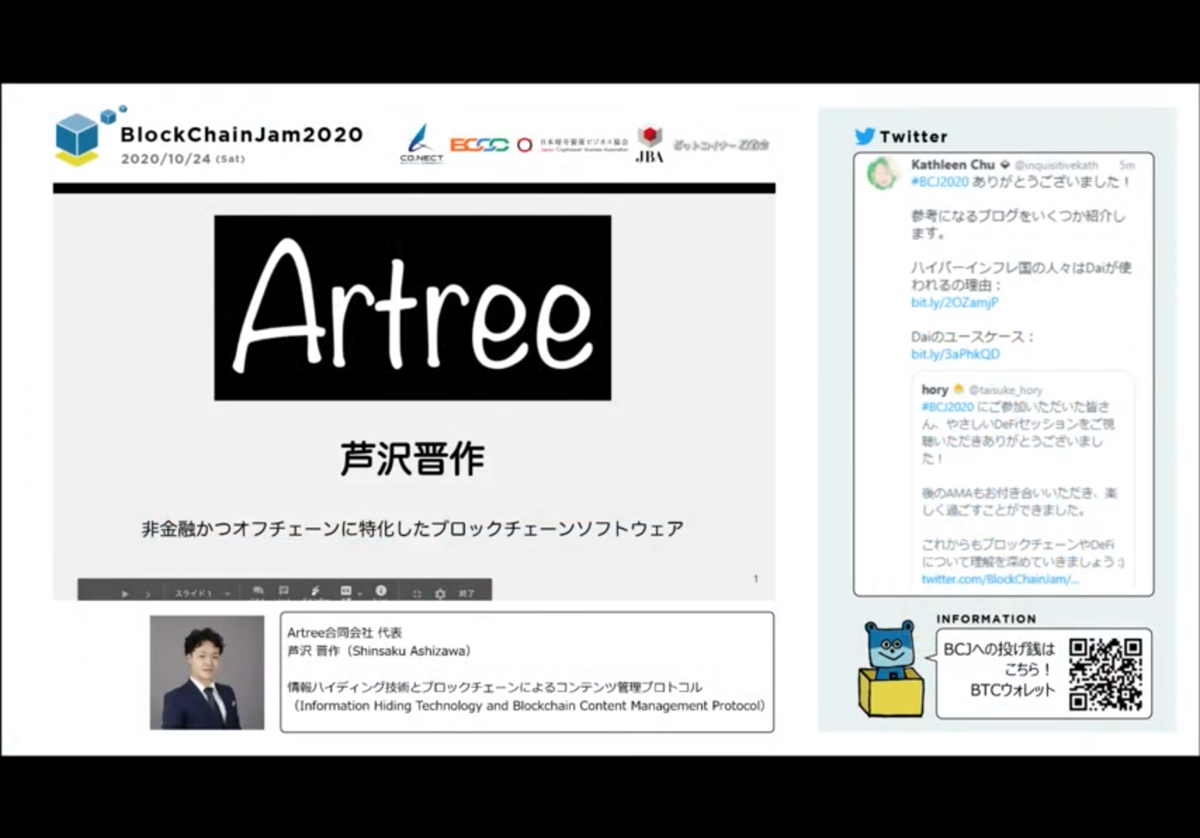The image size is (1200, 838).
Task: Click the 日本暗号資産ビジネス協会 logo
Action: click(573, 145)
